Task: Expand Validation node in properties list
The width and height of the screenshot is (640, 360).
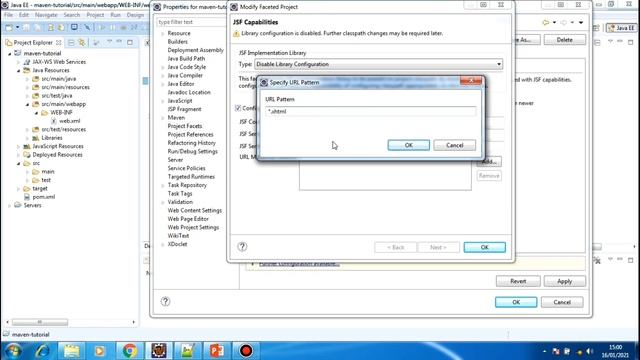Action: (163, 202)
